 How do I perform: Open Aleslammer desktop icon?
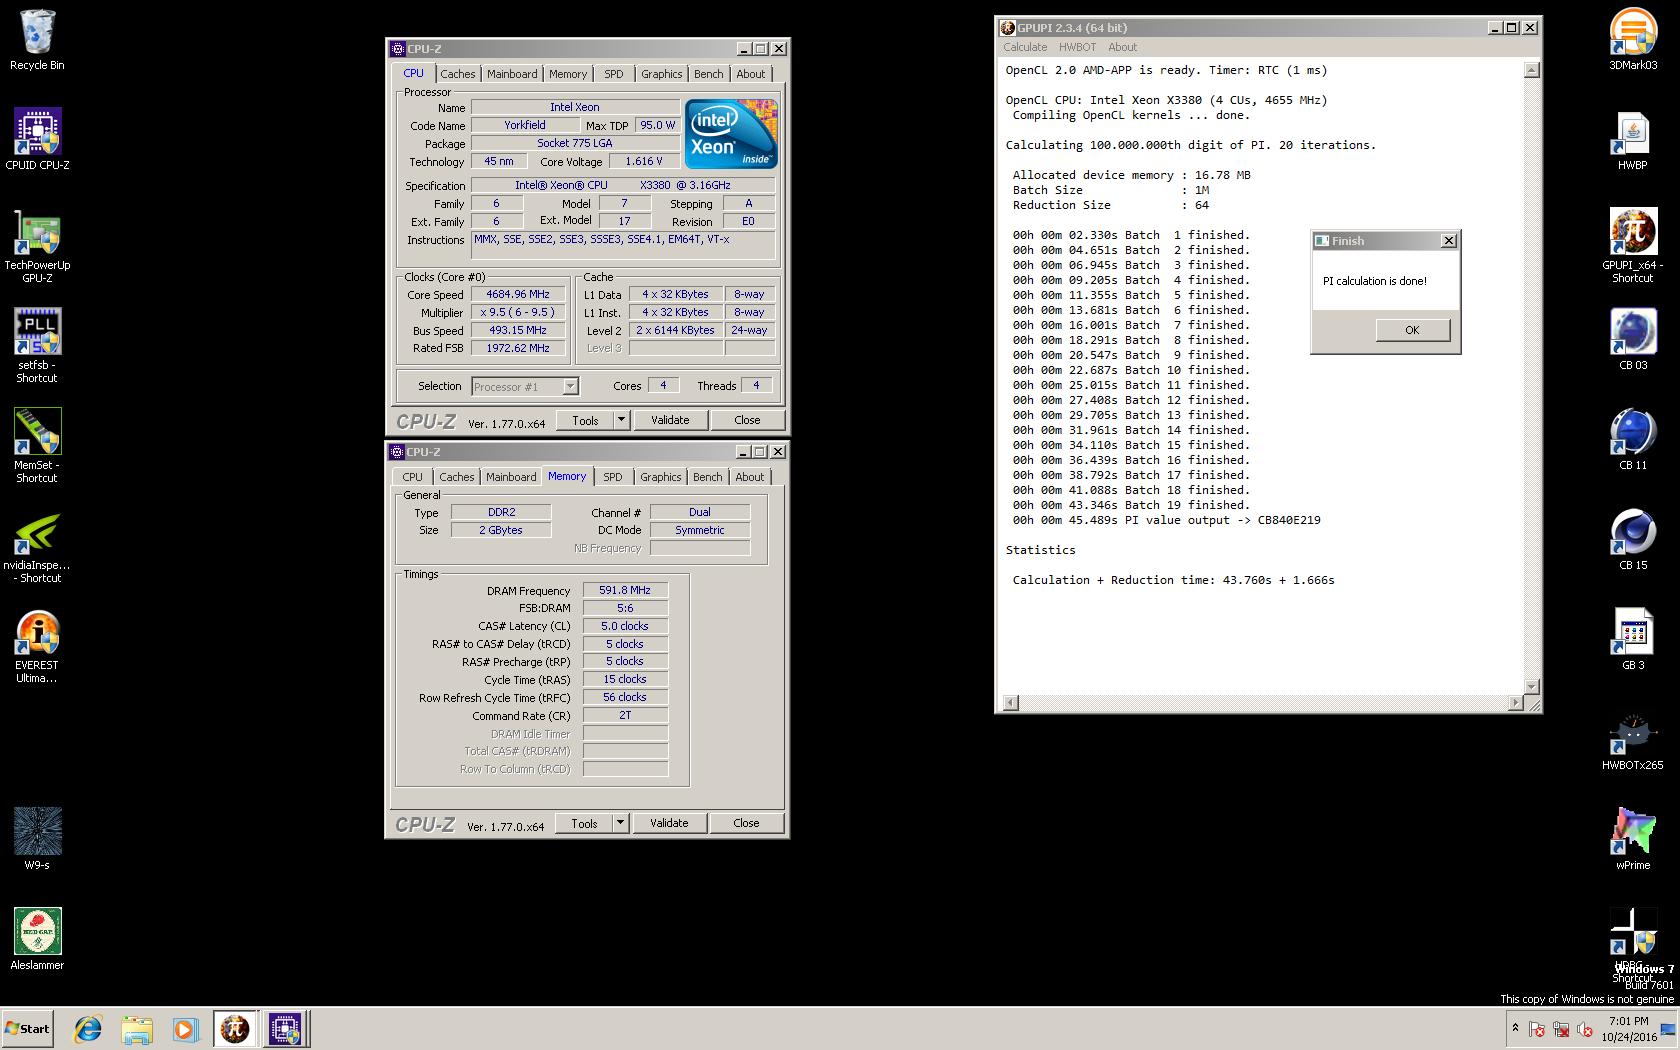click(37, 939)
